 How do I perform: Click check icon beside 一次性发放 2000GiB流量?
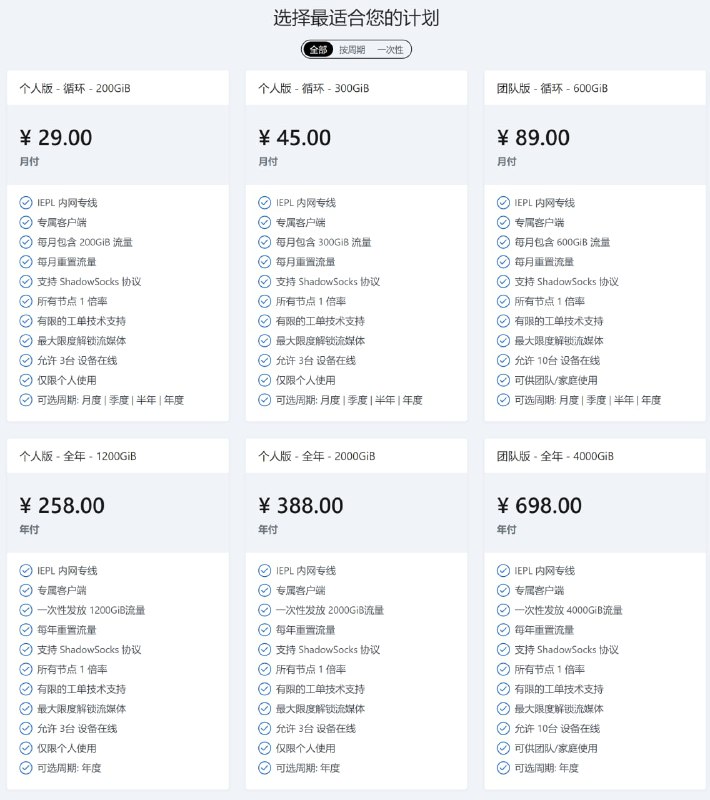[x=264, y=610]
